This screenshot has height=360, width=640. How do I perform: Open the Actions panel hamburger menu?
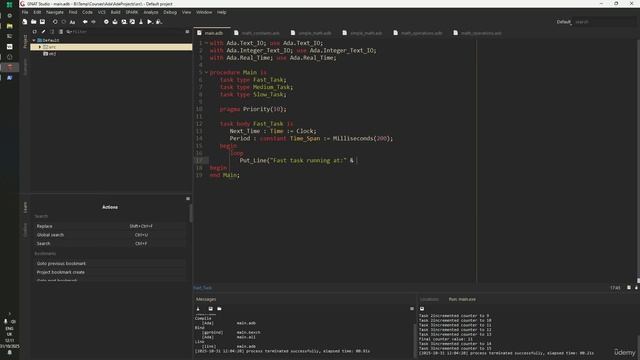(x=188, y=198)
